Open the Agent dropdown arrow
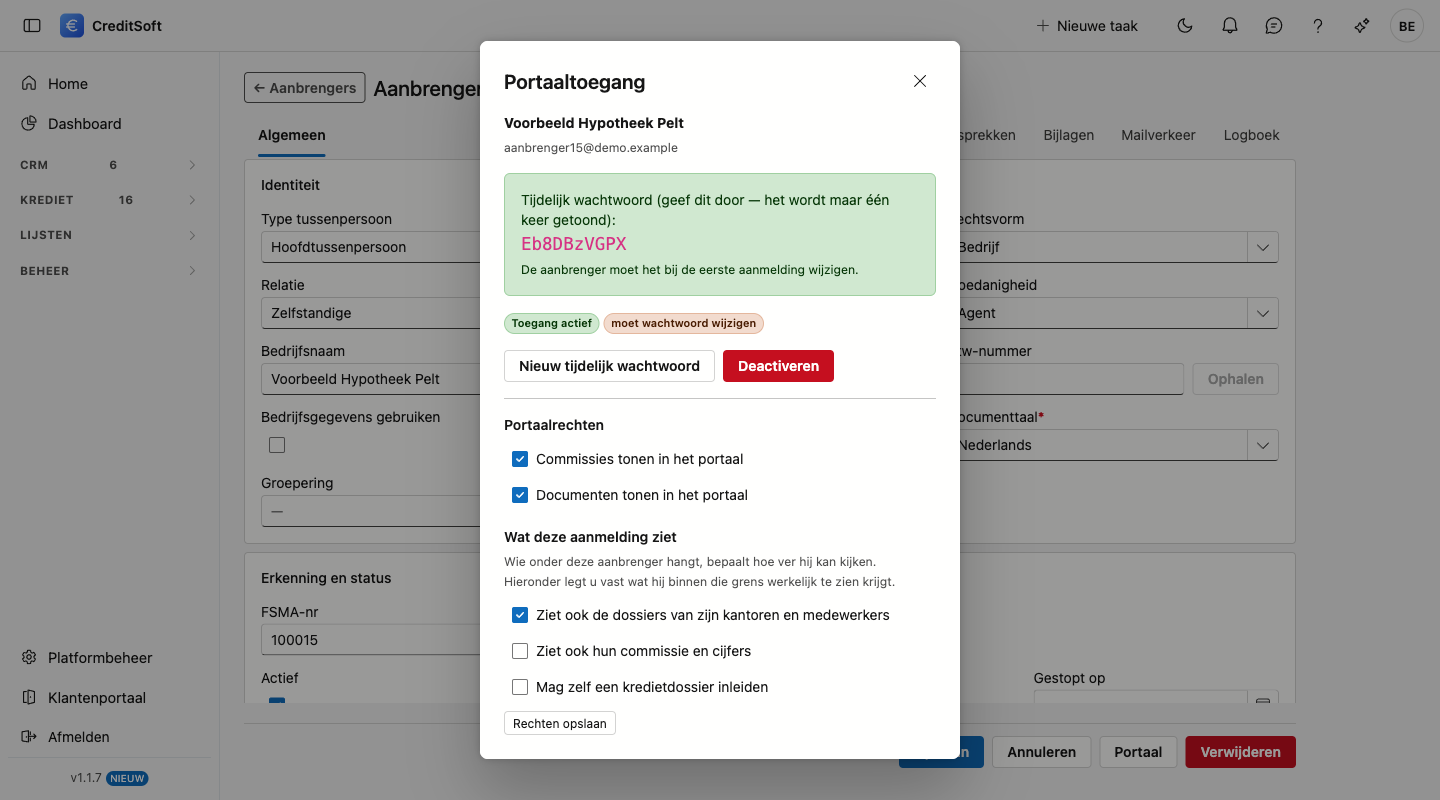 [x=1262, y=313]
